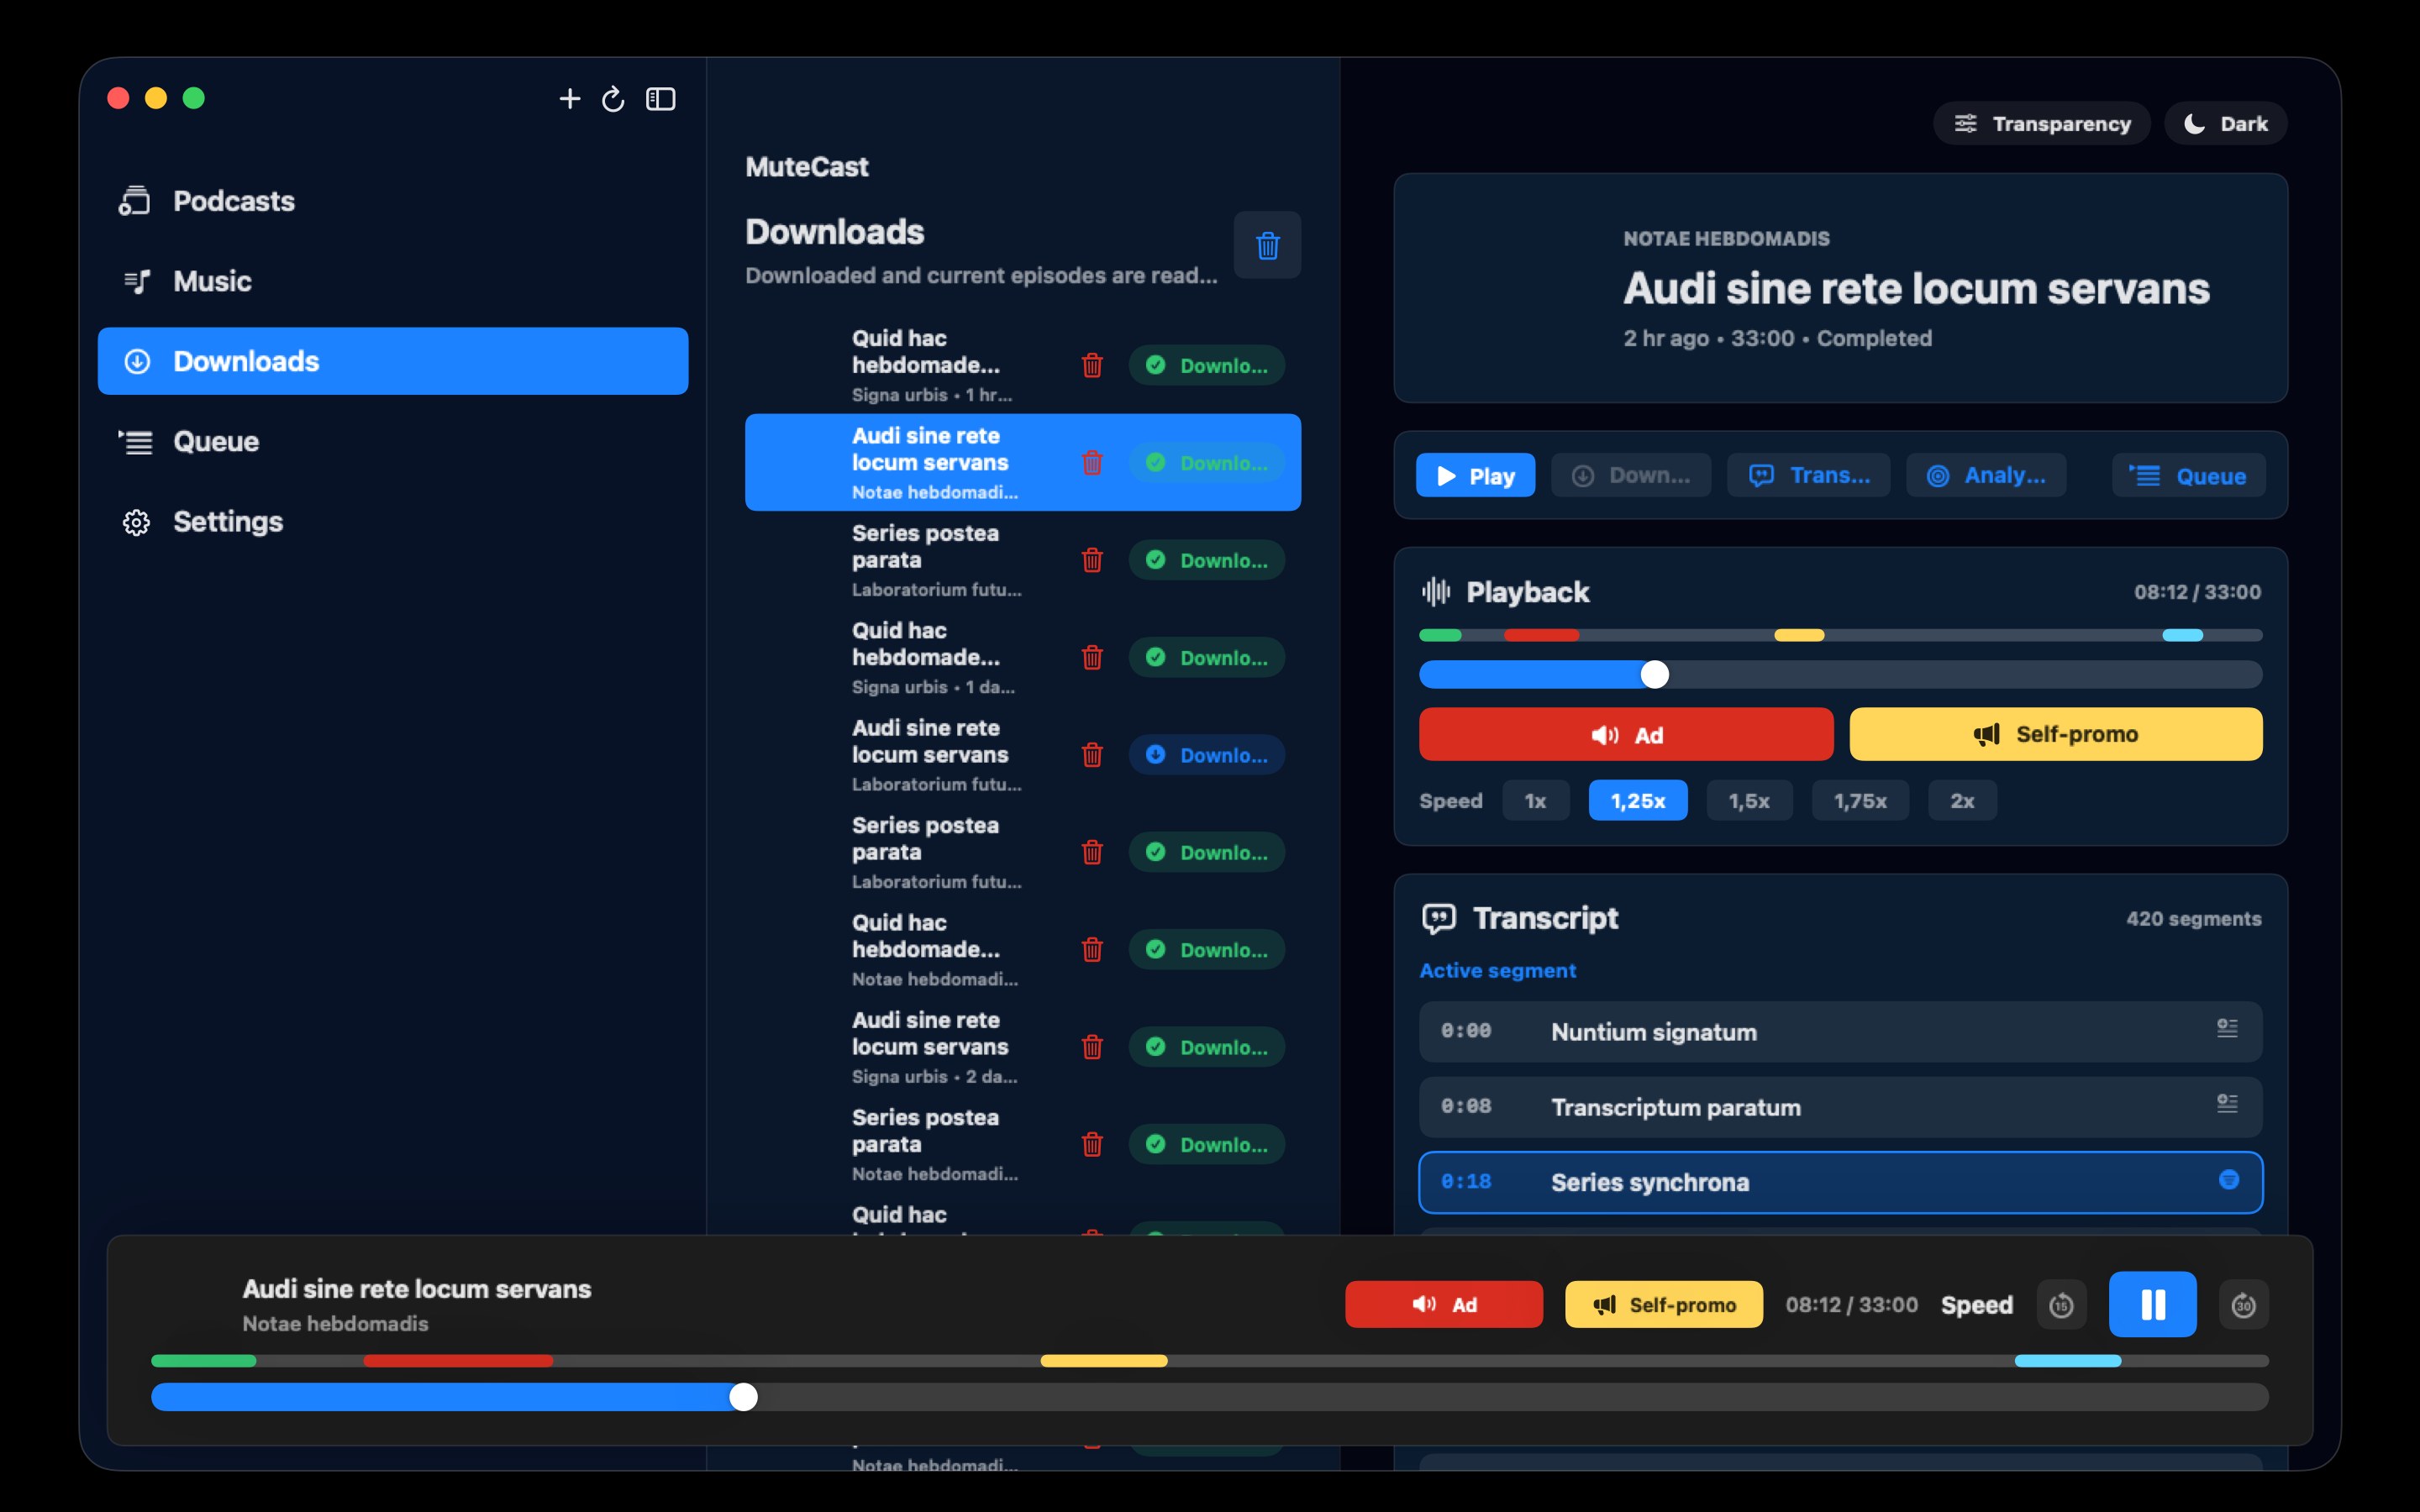Screen dimensions: 2420x1512
Task: Go to Music in the sidebar
Action: click(393, 281)
